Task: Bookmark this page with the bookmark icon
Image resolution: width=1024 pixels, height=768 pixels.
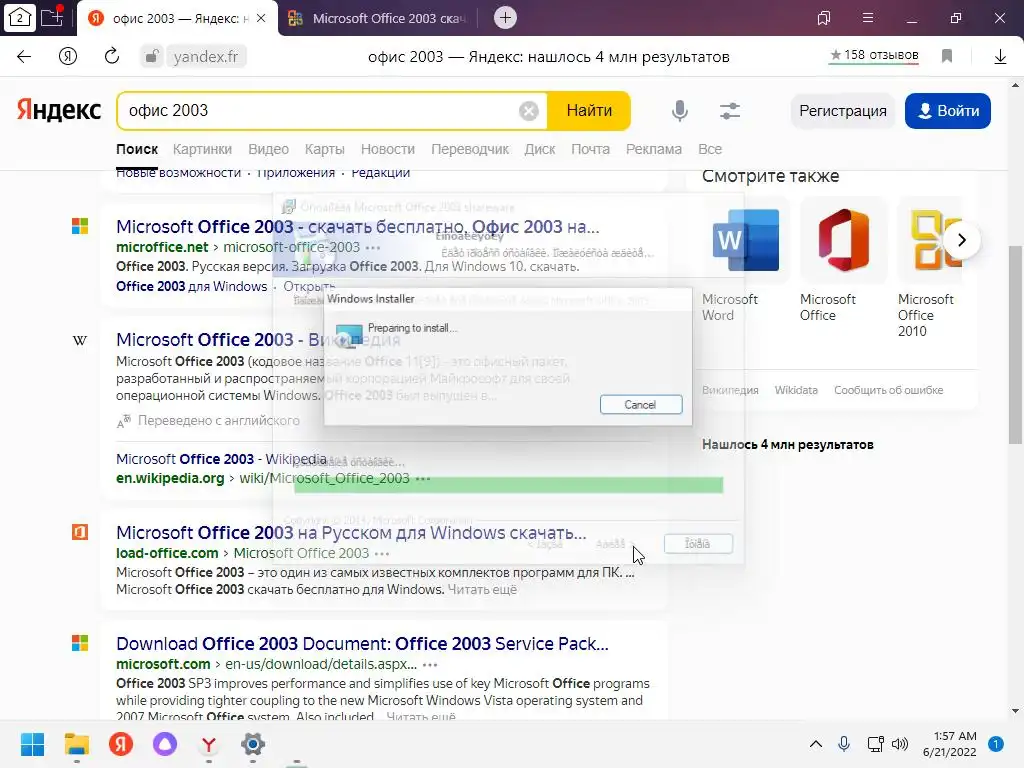Action: (x=947, y=56)
